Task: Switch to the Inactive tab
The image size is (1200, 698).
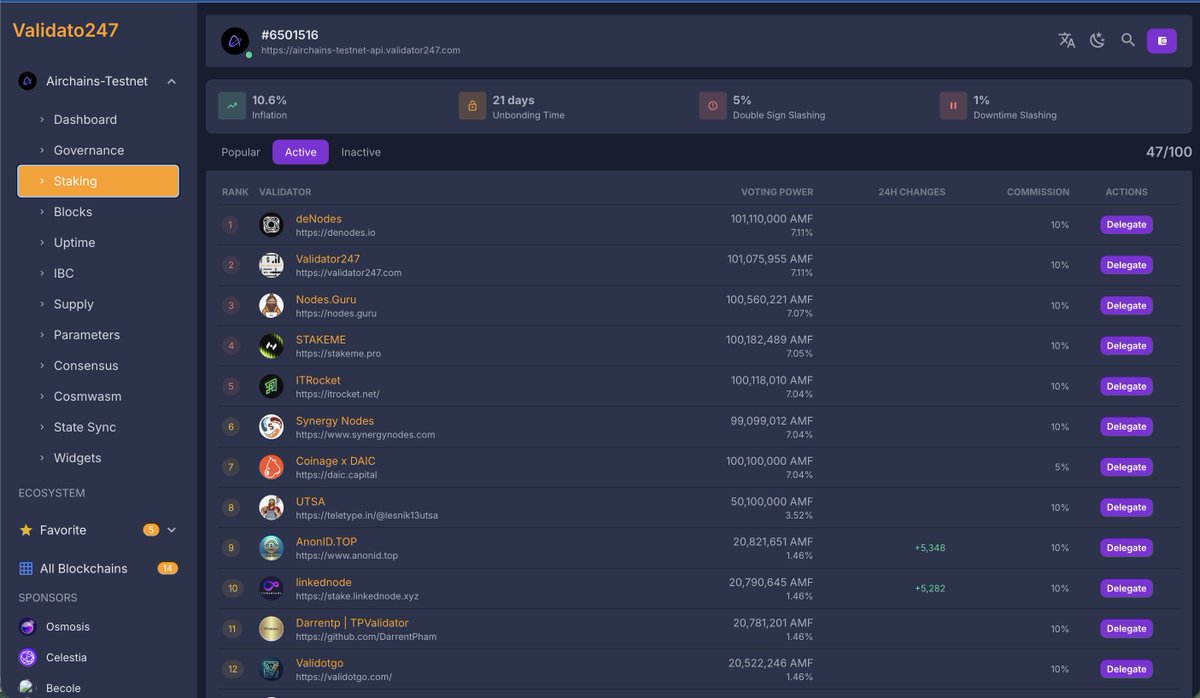Action: (x=361, y=152)
